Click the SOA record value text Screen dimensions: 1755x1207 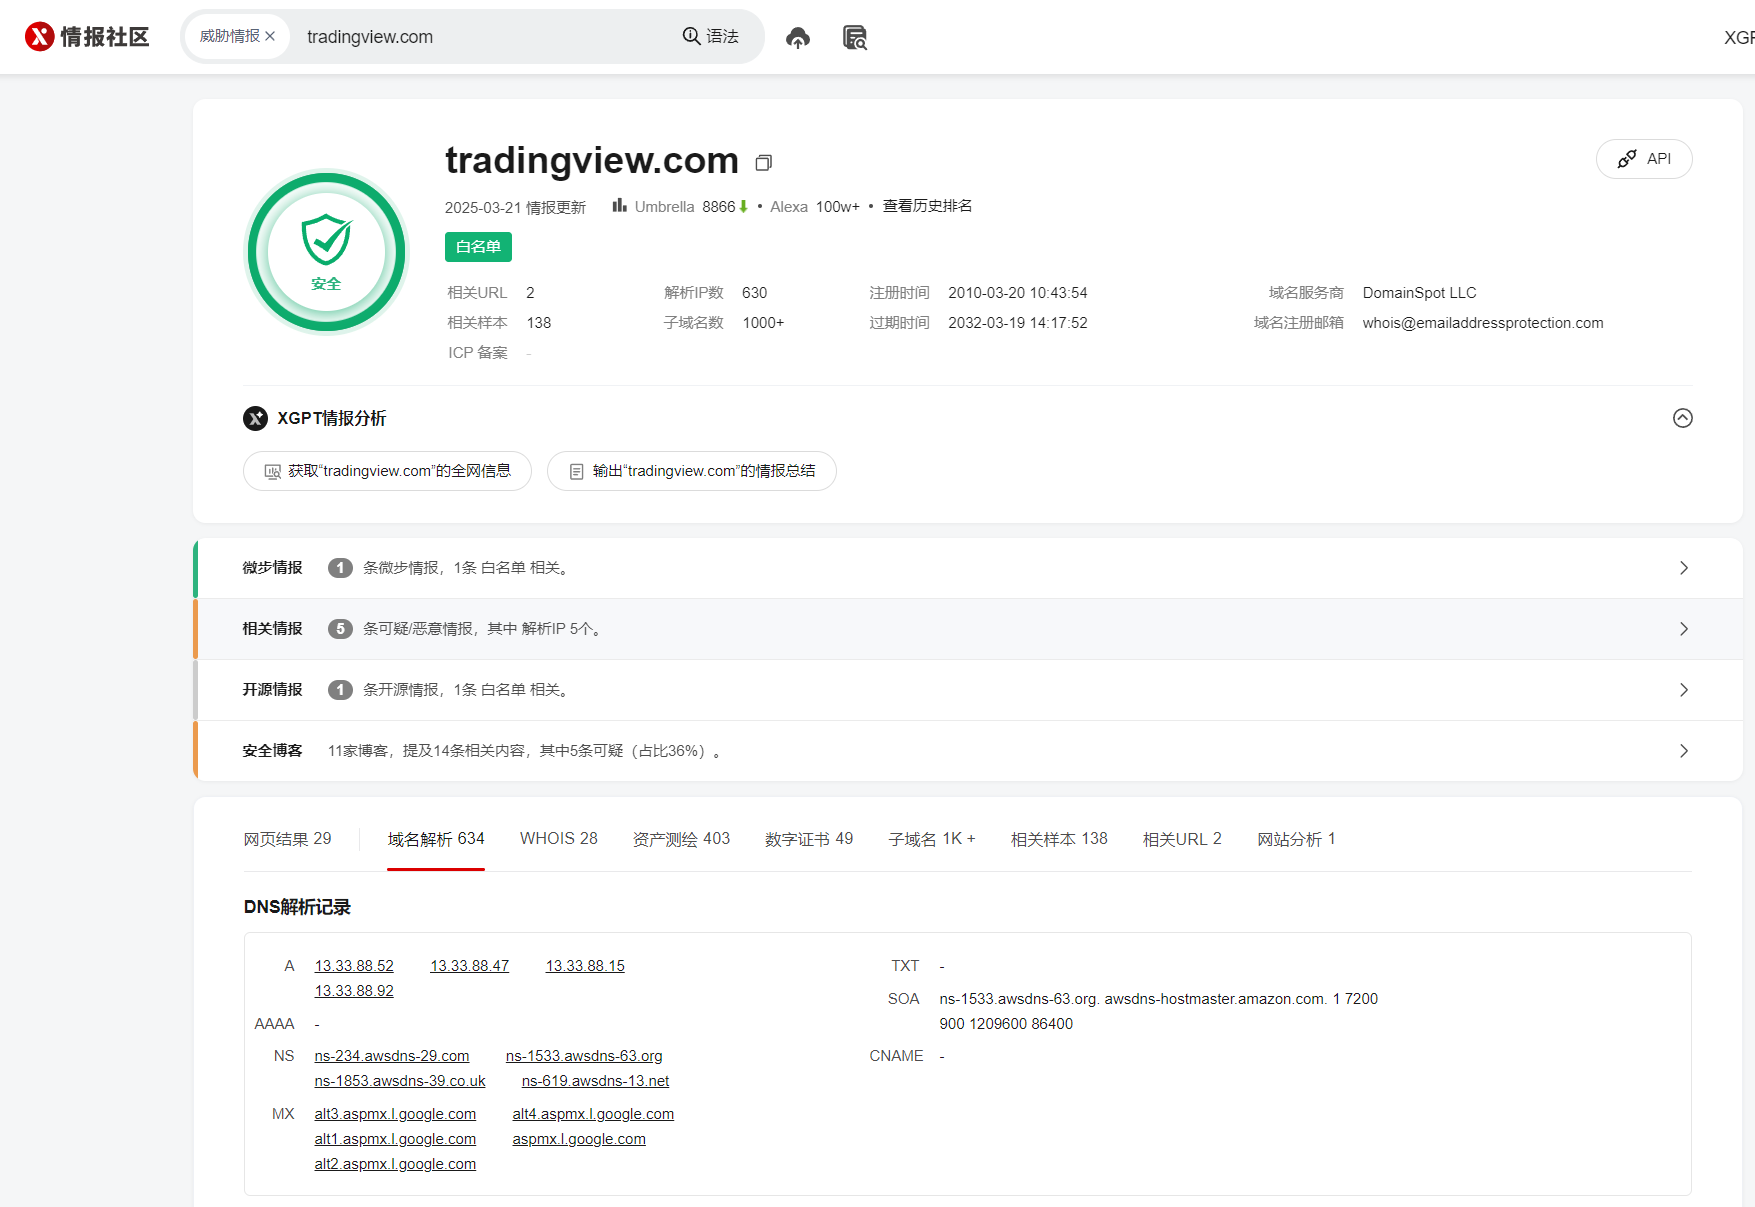click(x=1158, y=1011)
